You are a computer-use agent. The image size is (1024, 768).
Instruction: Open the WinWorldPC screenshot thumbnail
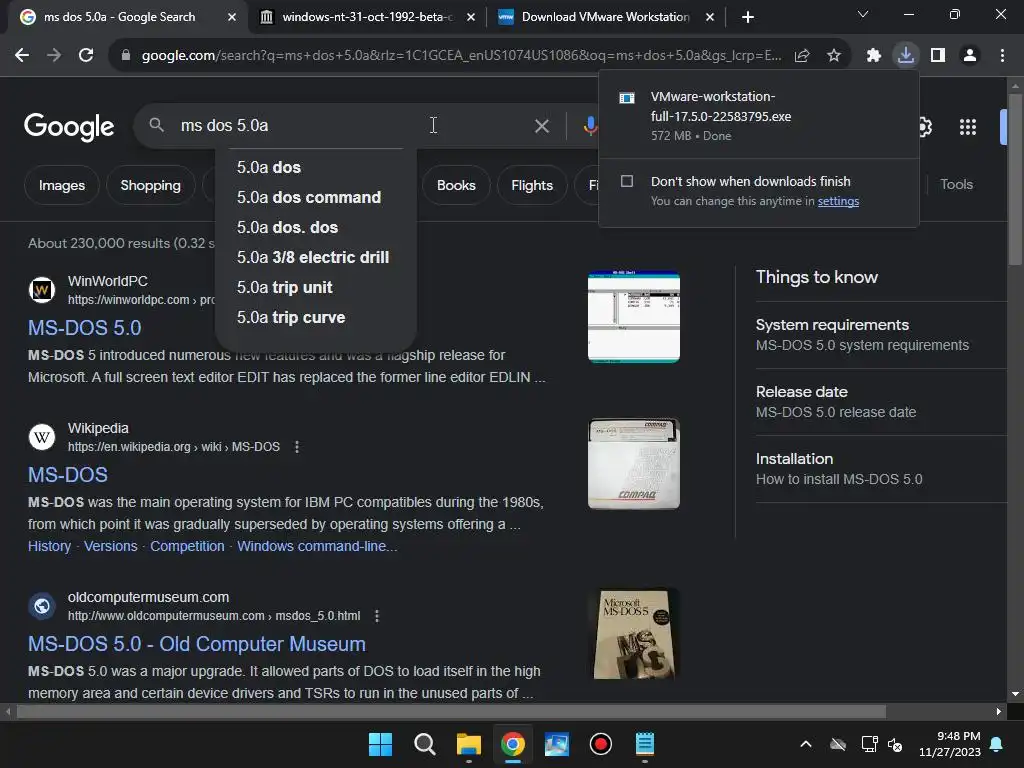(633, 317)
